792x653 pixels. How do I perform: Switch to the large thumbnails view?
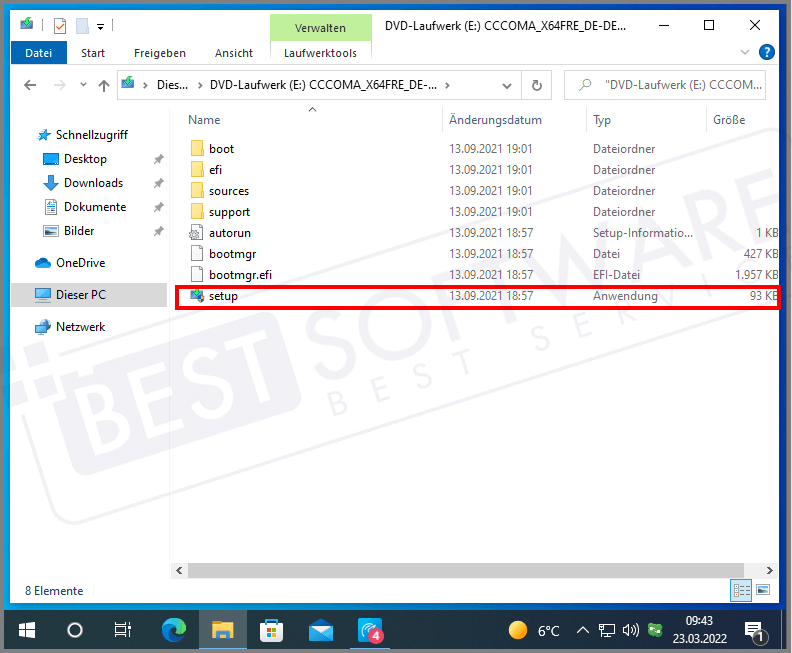(763, 590)
